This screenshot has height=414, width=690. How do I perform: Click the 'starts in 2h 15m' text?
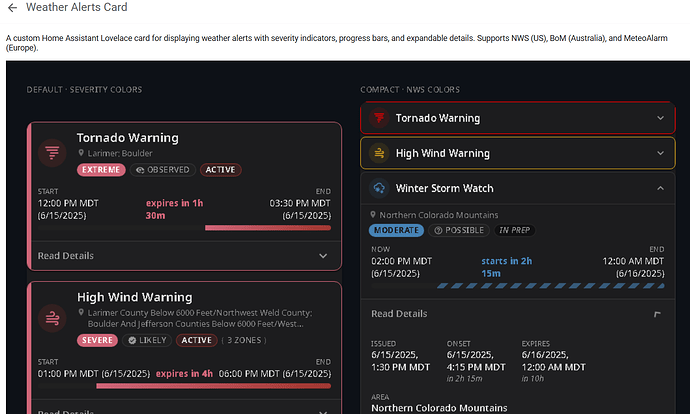tap(506, 267)
